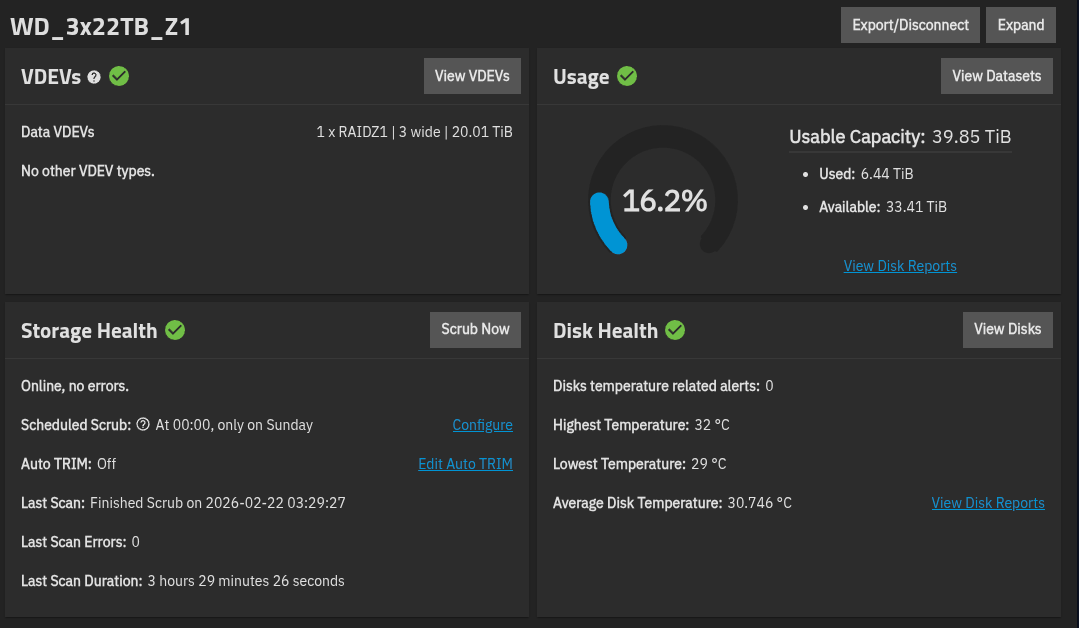Click the WD_3x22TB_Z1 pool title

(x=100, y=27)
